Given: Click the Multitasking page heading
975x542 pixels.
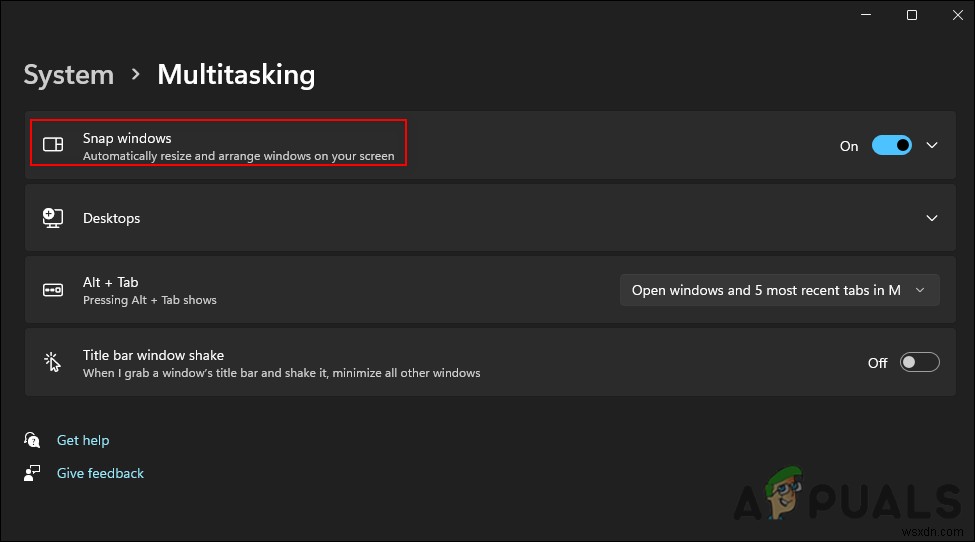Looking at the screenshot, I should point(236,75).
